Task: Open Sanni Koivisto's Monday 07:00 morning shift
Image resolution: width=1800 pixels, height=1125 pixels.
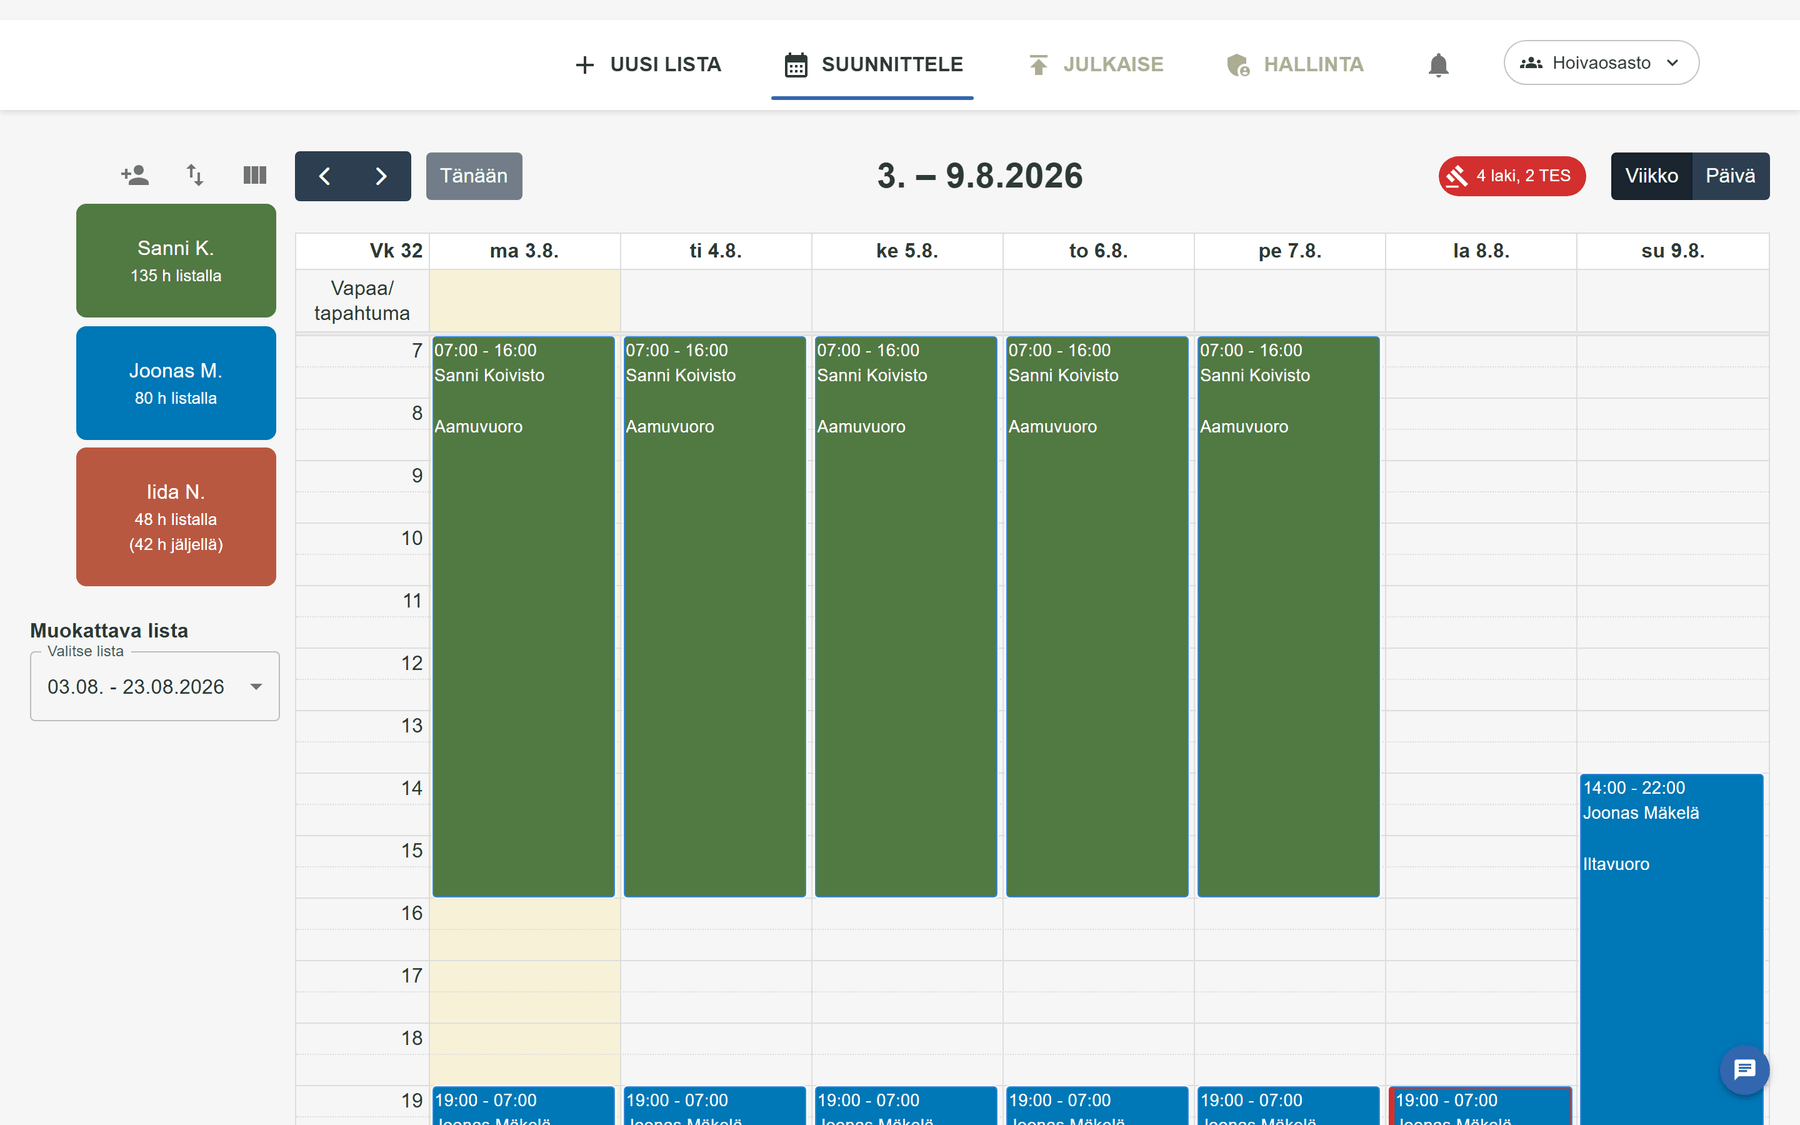Action: (524, 617)
